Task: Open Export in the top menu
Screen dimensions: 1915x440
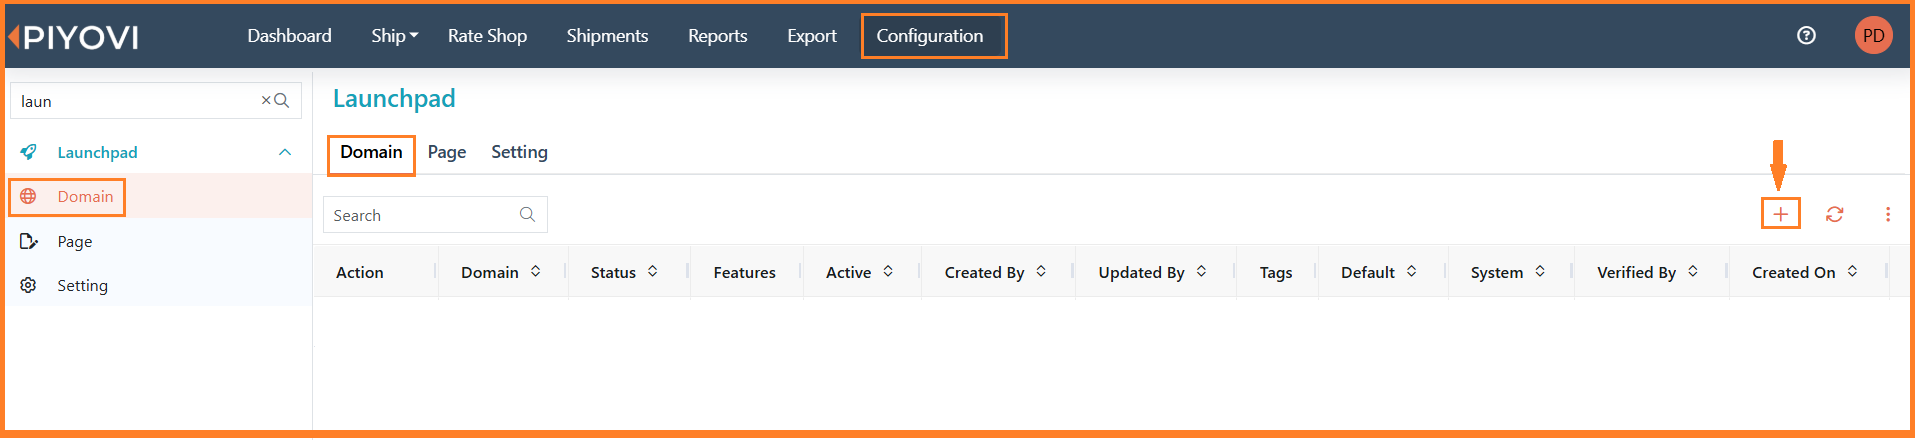Action: [811, 36]
